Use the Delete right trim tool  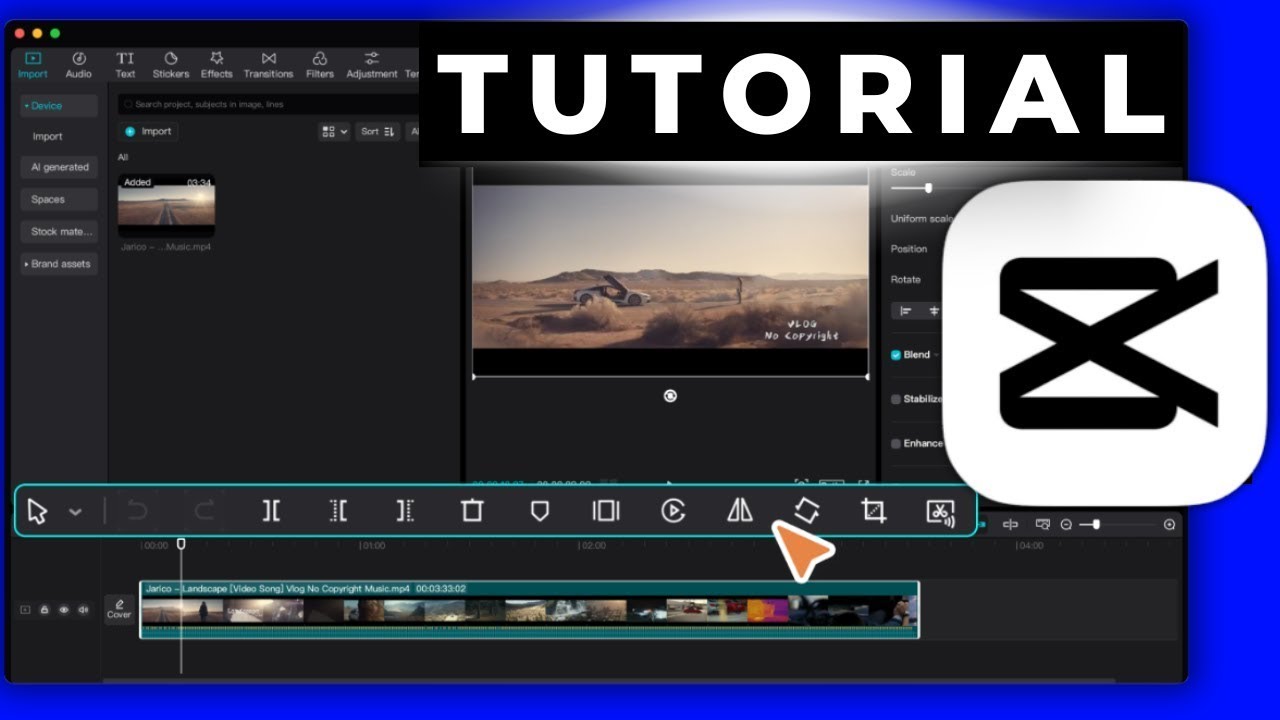coord(405,511)
